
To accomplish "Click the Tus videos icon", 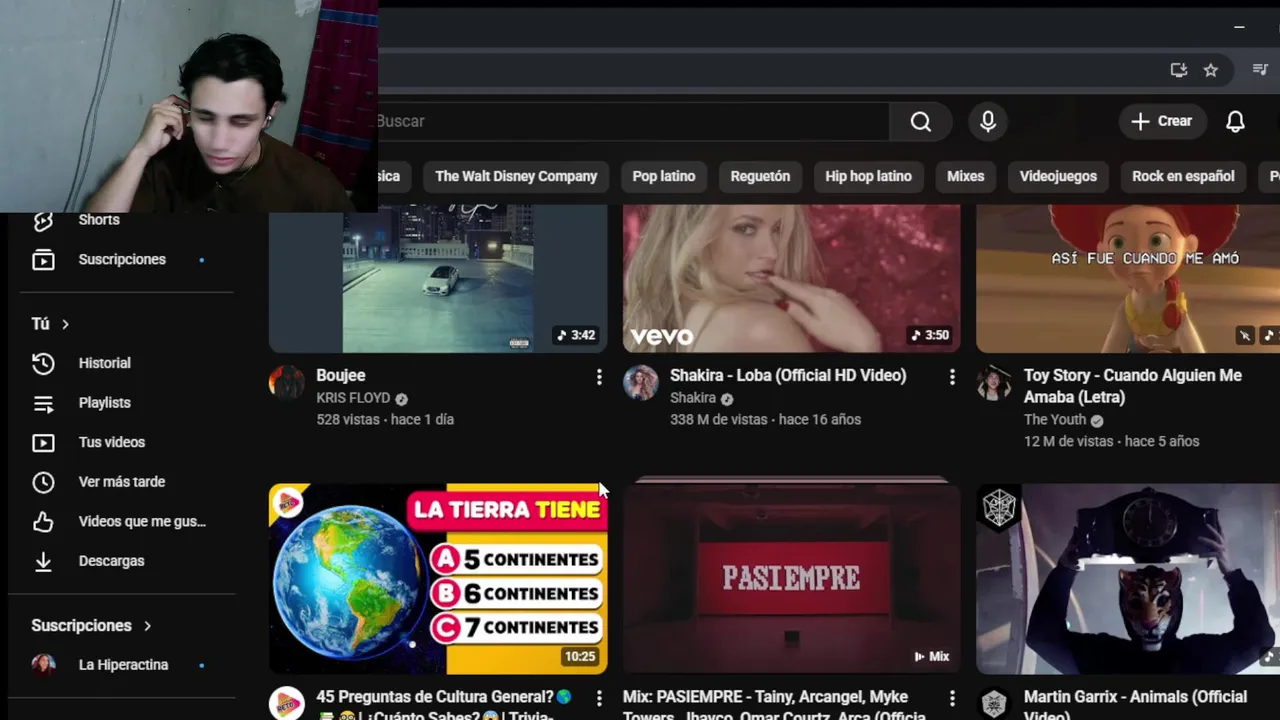I will tap(43, 442).
